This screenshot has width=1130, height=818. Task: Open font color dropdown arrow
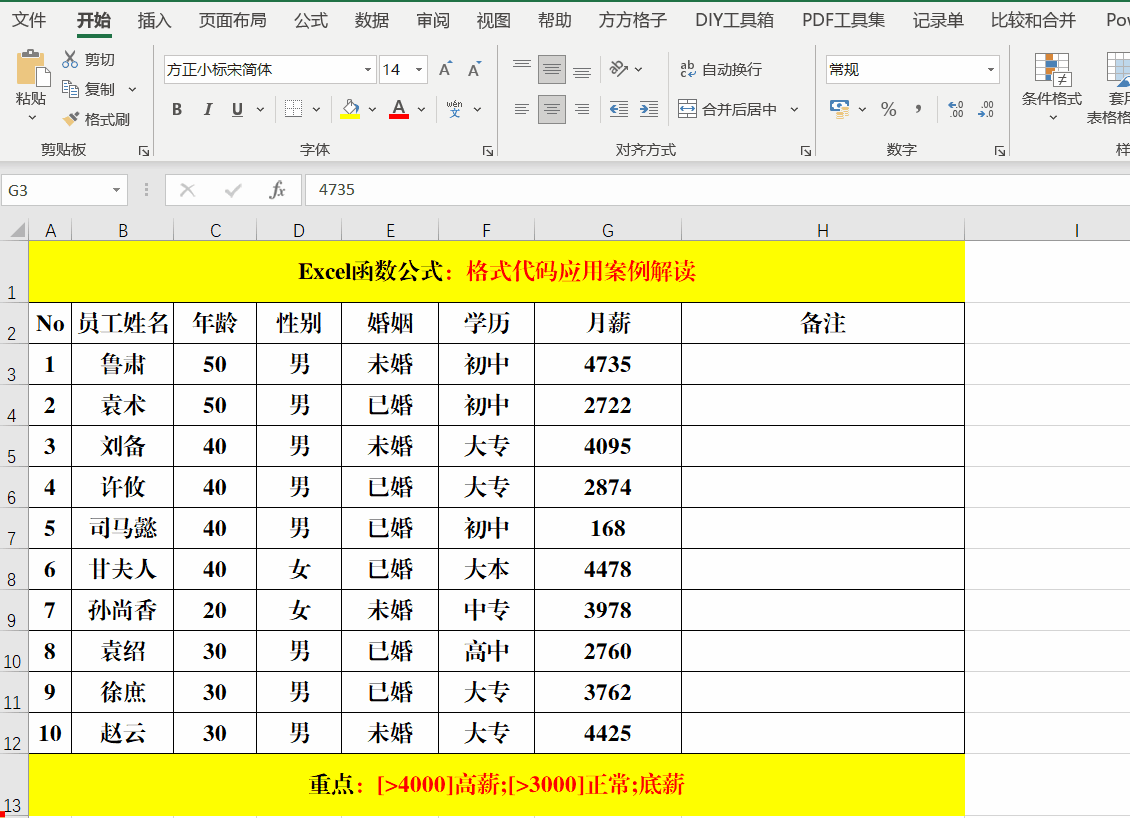(421, 110)
